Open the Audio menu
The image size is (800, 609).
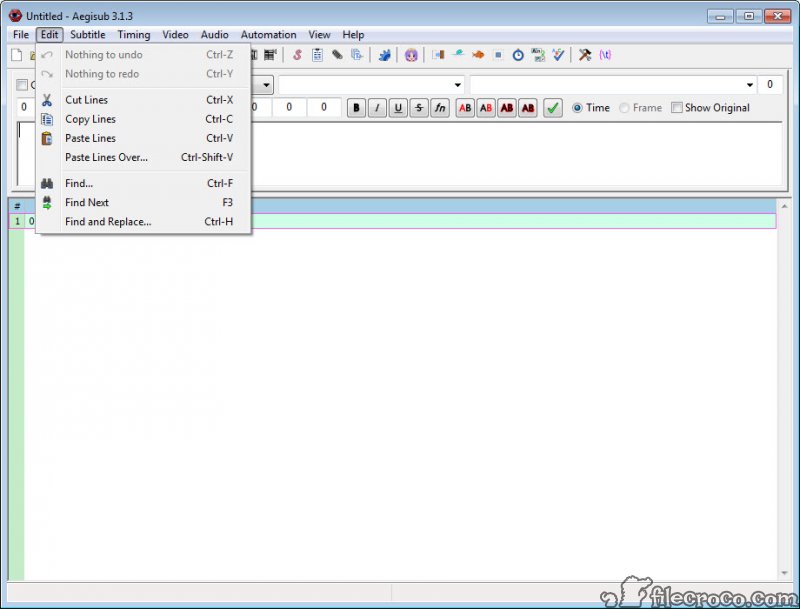pyautogui.click(x=214, y=35)
